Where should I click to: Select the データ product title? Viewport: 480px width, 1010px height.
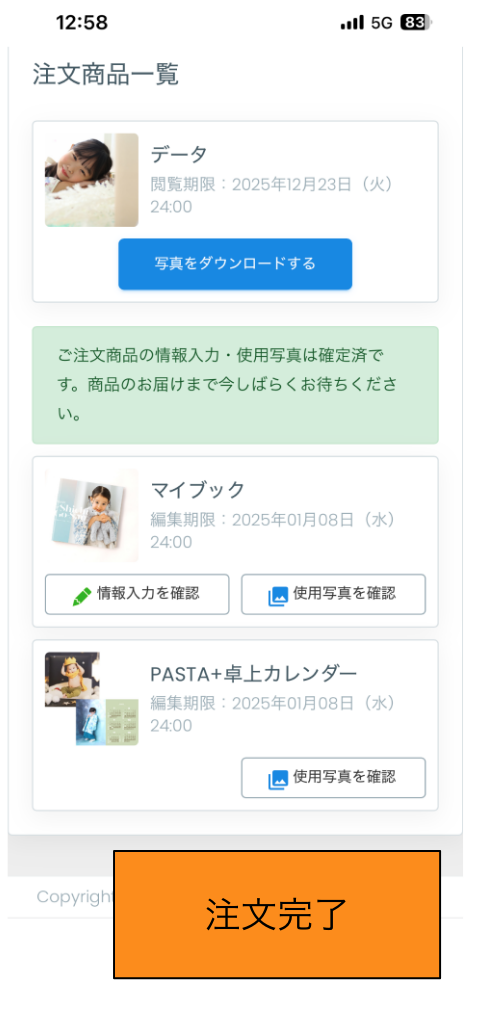pyautogui.click(x=179, y=155)
